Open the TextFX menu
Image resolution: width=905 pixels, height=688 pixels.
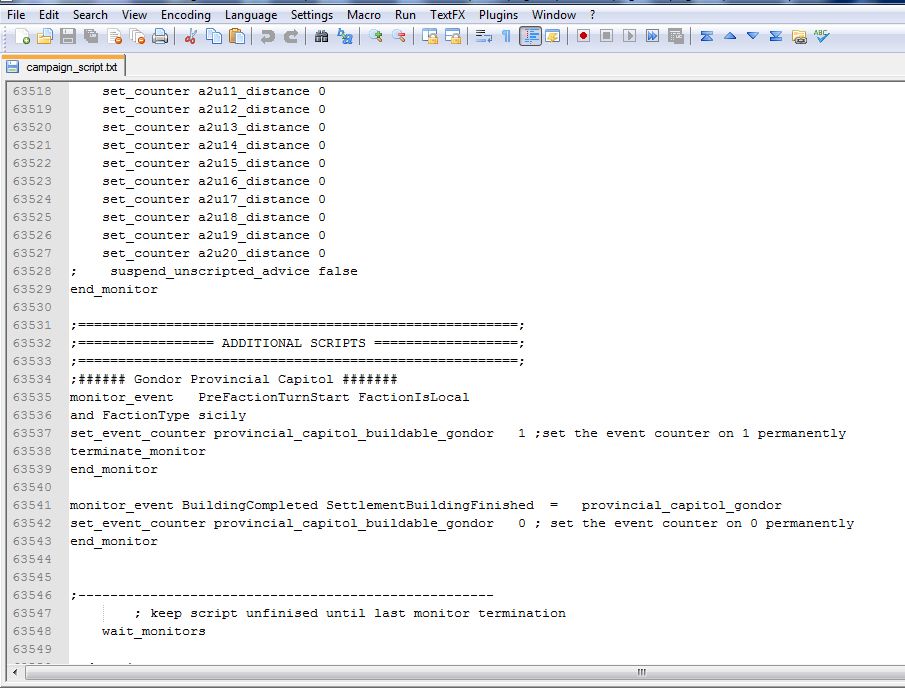coord(448,15)
